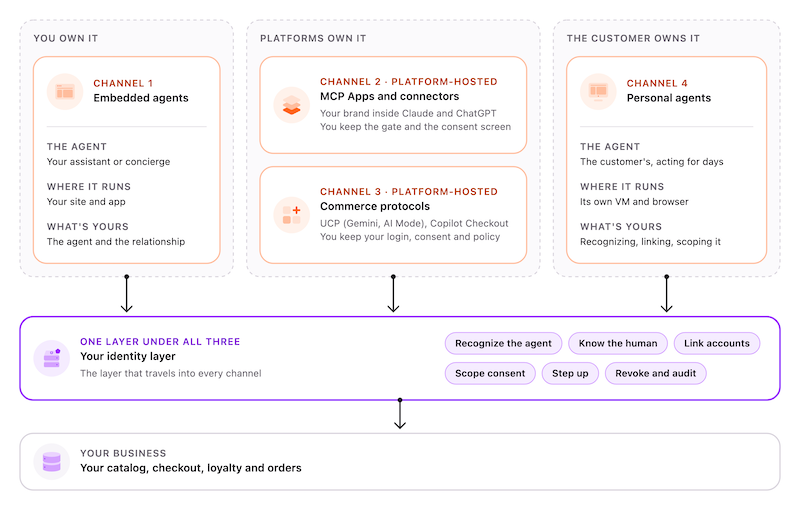Click the Embedded agents channel icon

coord(65,92)
